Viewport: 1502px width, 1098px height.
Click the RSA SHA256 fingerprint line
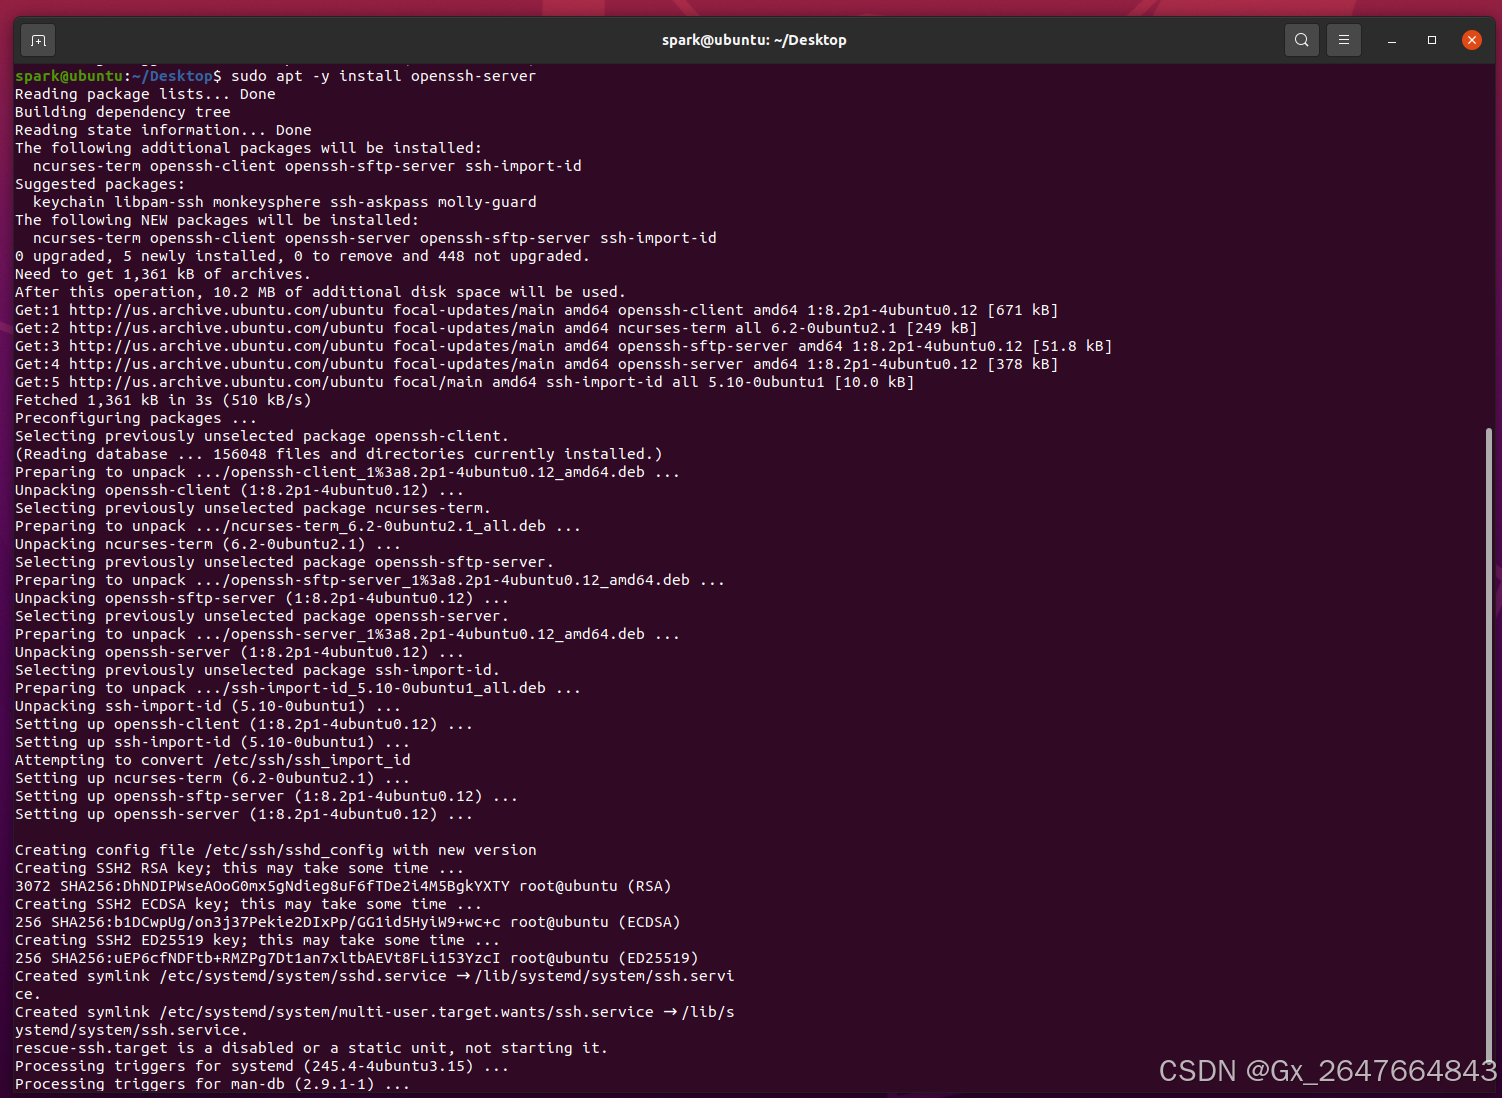(343, 886)
